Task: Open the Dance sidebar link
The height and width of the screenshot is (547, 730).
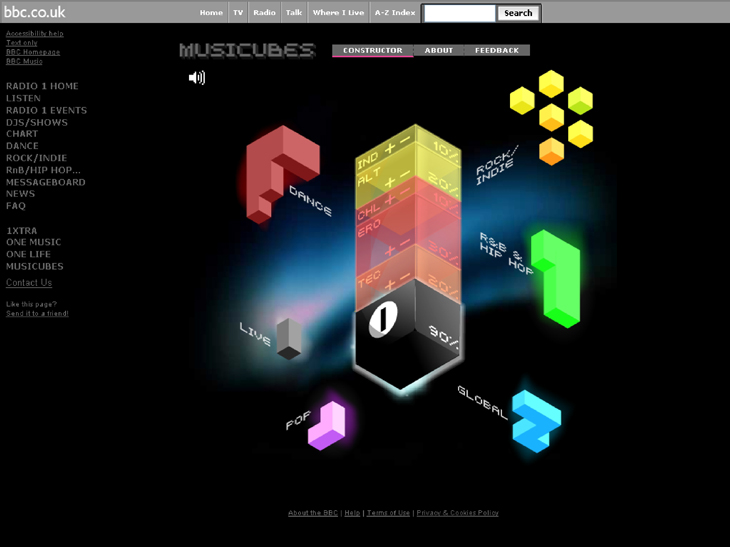Action: [x=22, y=146]
